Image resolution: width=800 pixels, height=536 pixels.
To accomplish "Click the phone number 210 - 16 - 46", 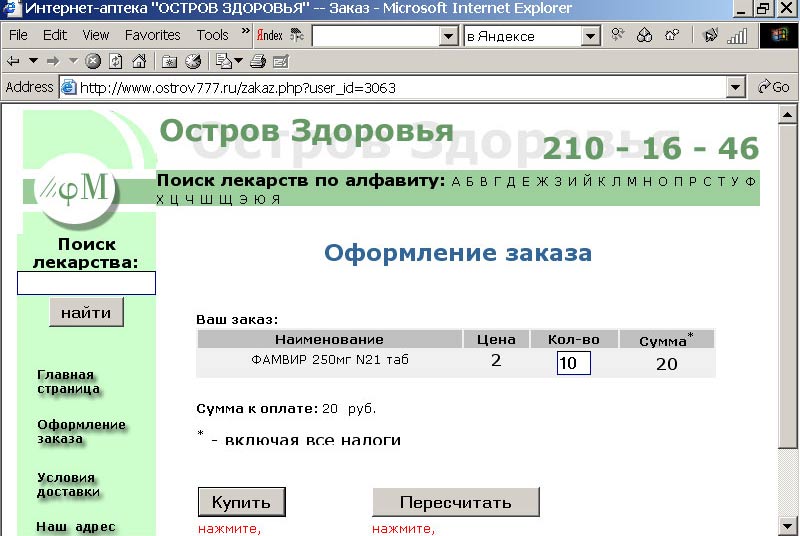I will point(651,148).
